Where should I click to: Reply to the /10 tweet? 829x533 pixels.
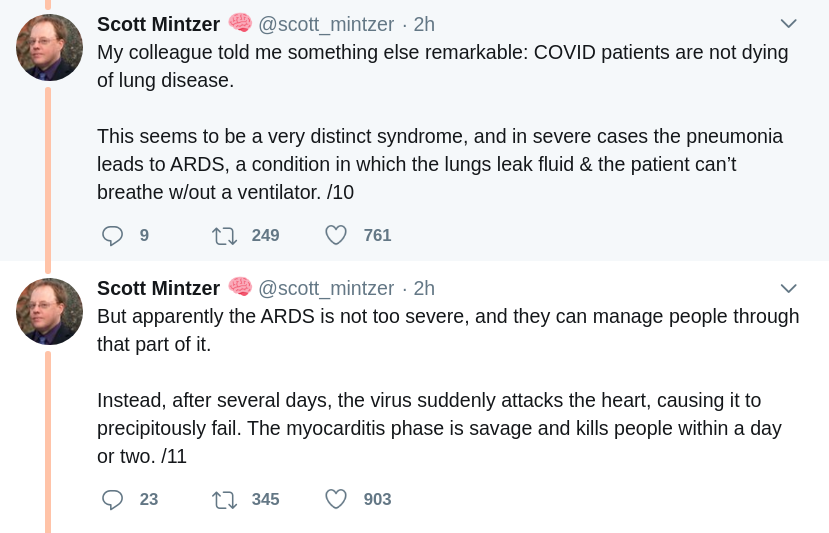tap(113, 236)
